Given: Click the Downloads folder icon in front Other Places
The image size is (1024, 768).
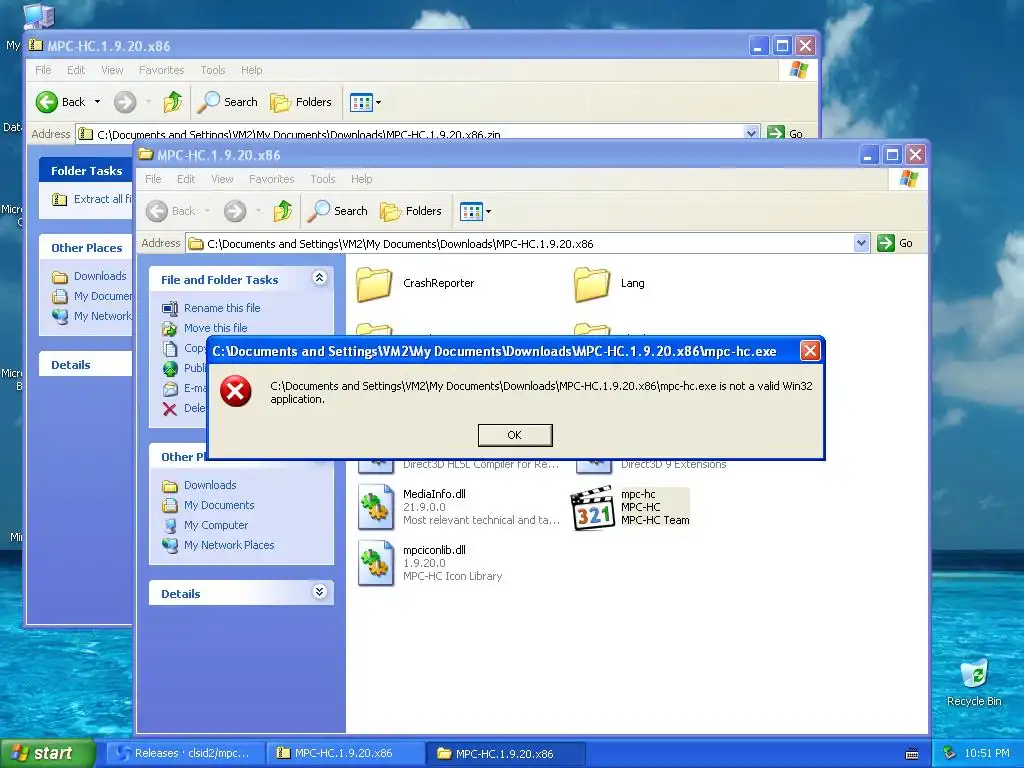Looking at the screenshot, I should [x=170, y=486].
